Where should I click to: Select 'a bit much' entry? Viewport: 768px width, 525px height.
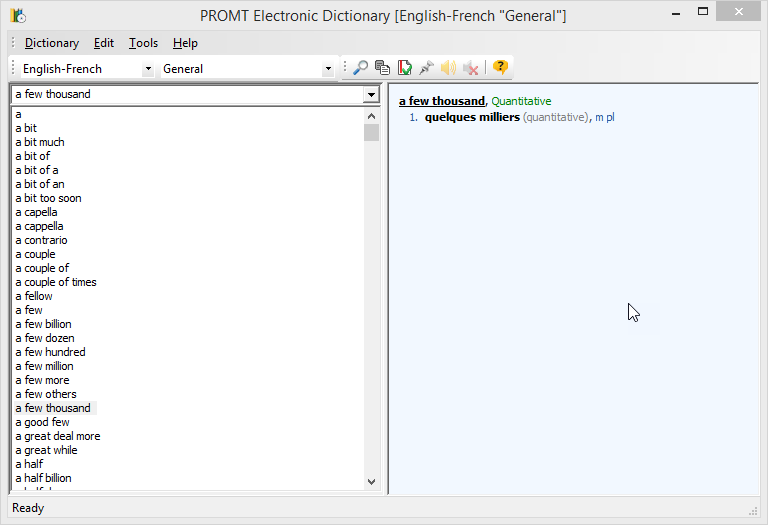point(40,142)
